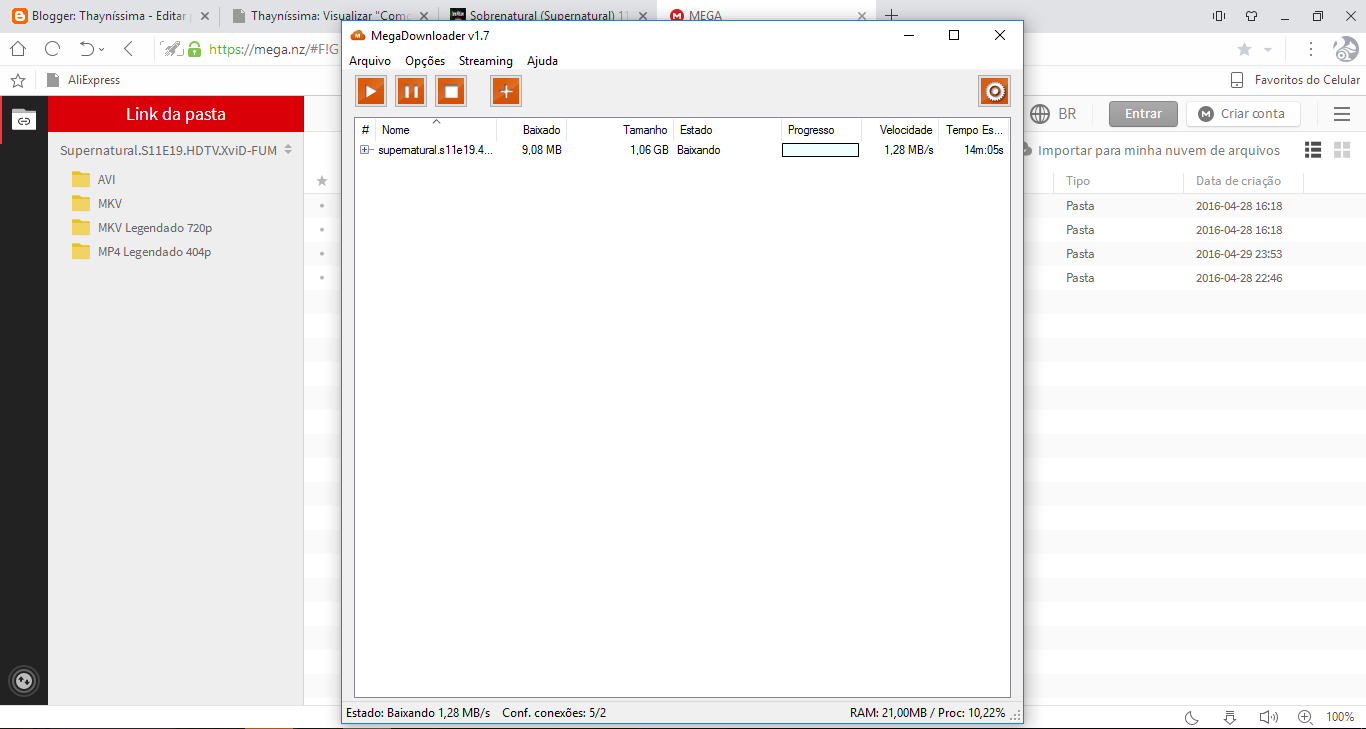This screenshot has width=1366, height=729.
Task: Open the MKV folder in tree
Action: coord(97,204)
